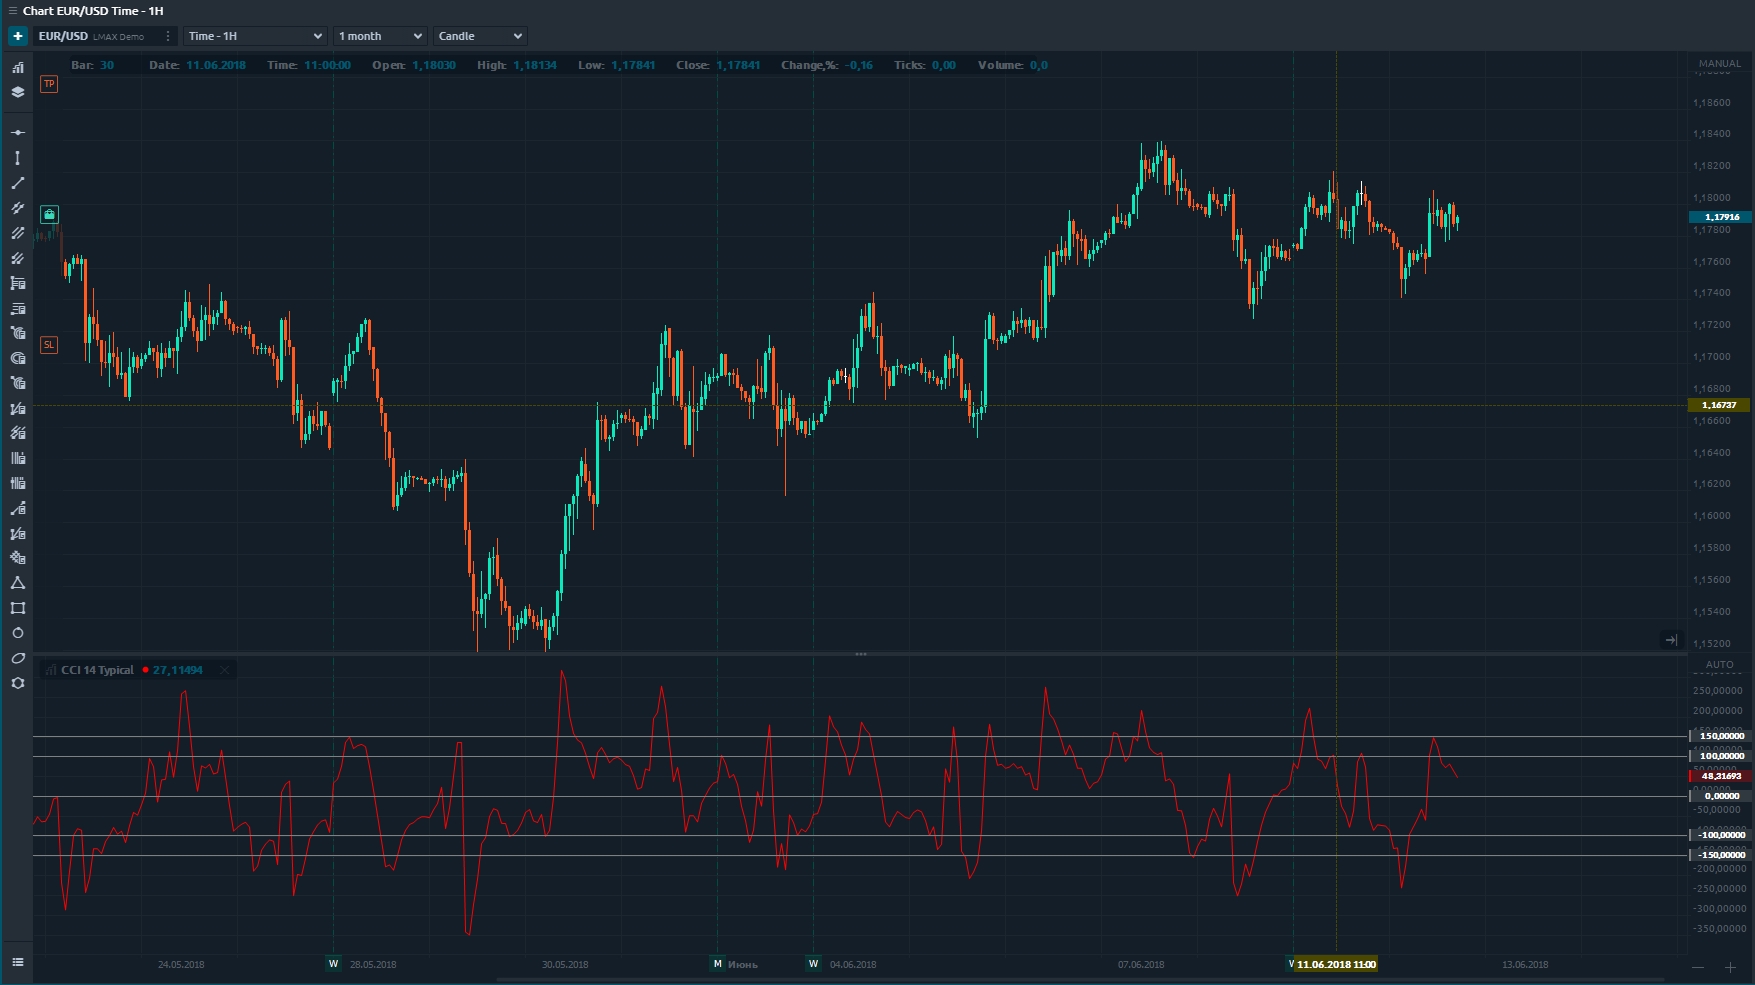Toggle AUTO scale on CCI panel
This screenshot has width=1755, height=985.
point(1719,665)
